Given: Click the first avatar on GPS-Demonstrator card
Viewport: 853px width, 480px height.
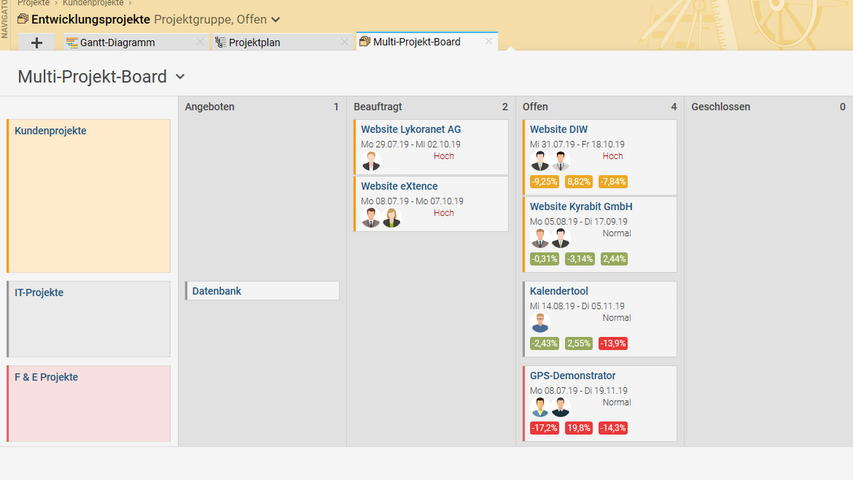Looking at the screenshot, I should [540, 407].
